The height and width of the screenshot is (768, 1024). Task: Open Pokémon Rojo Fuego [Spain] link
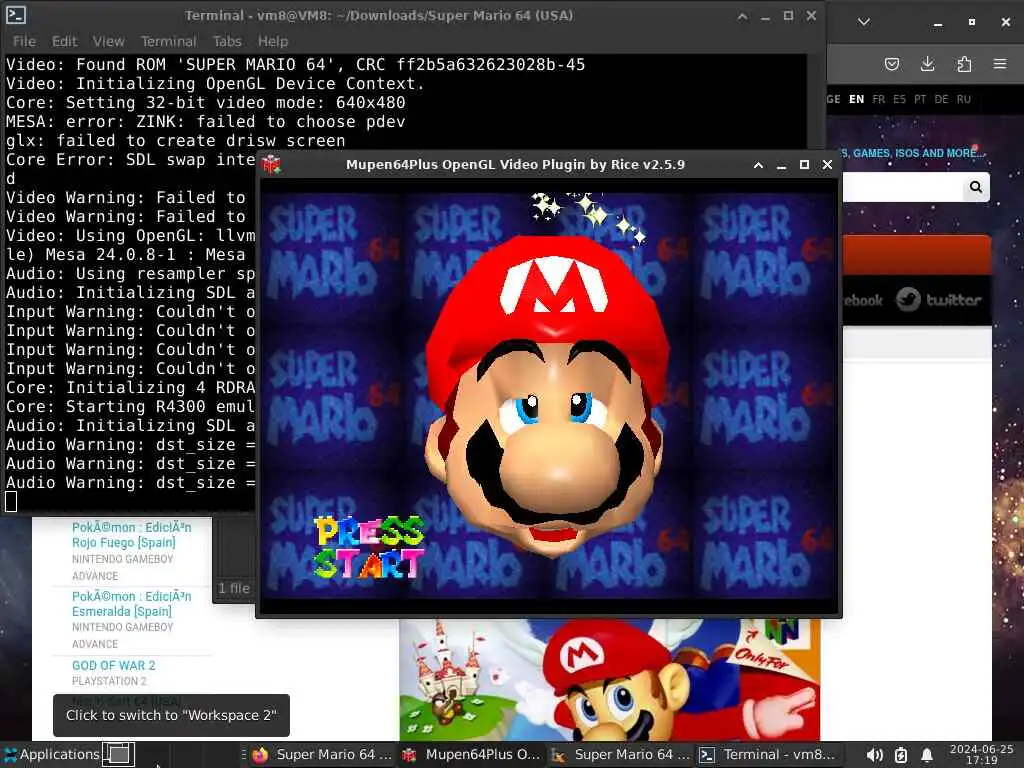[131, 535]
